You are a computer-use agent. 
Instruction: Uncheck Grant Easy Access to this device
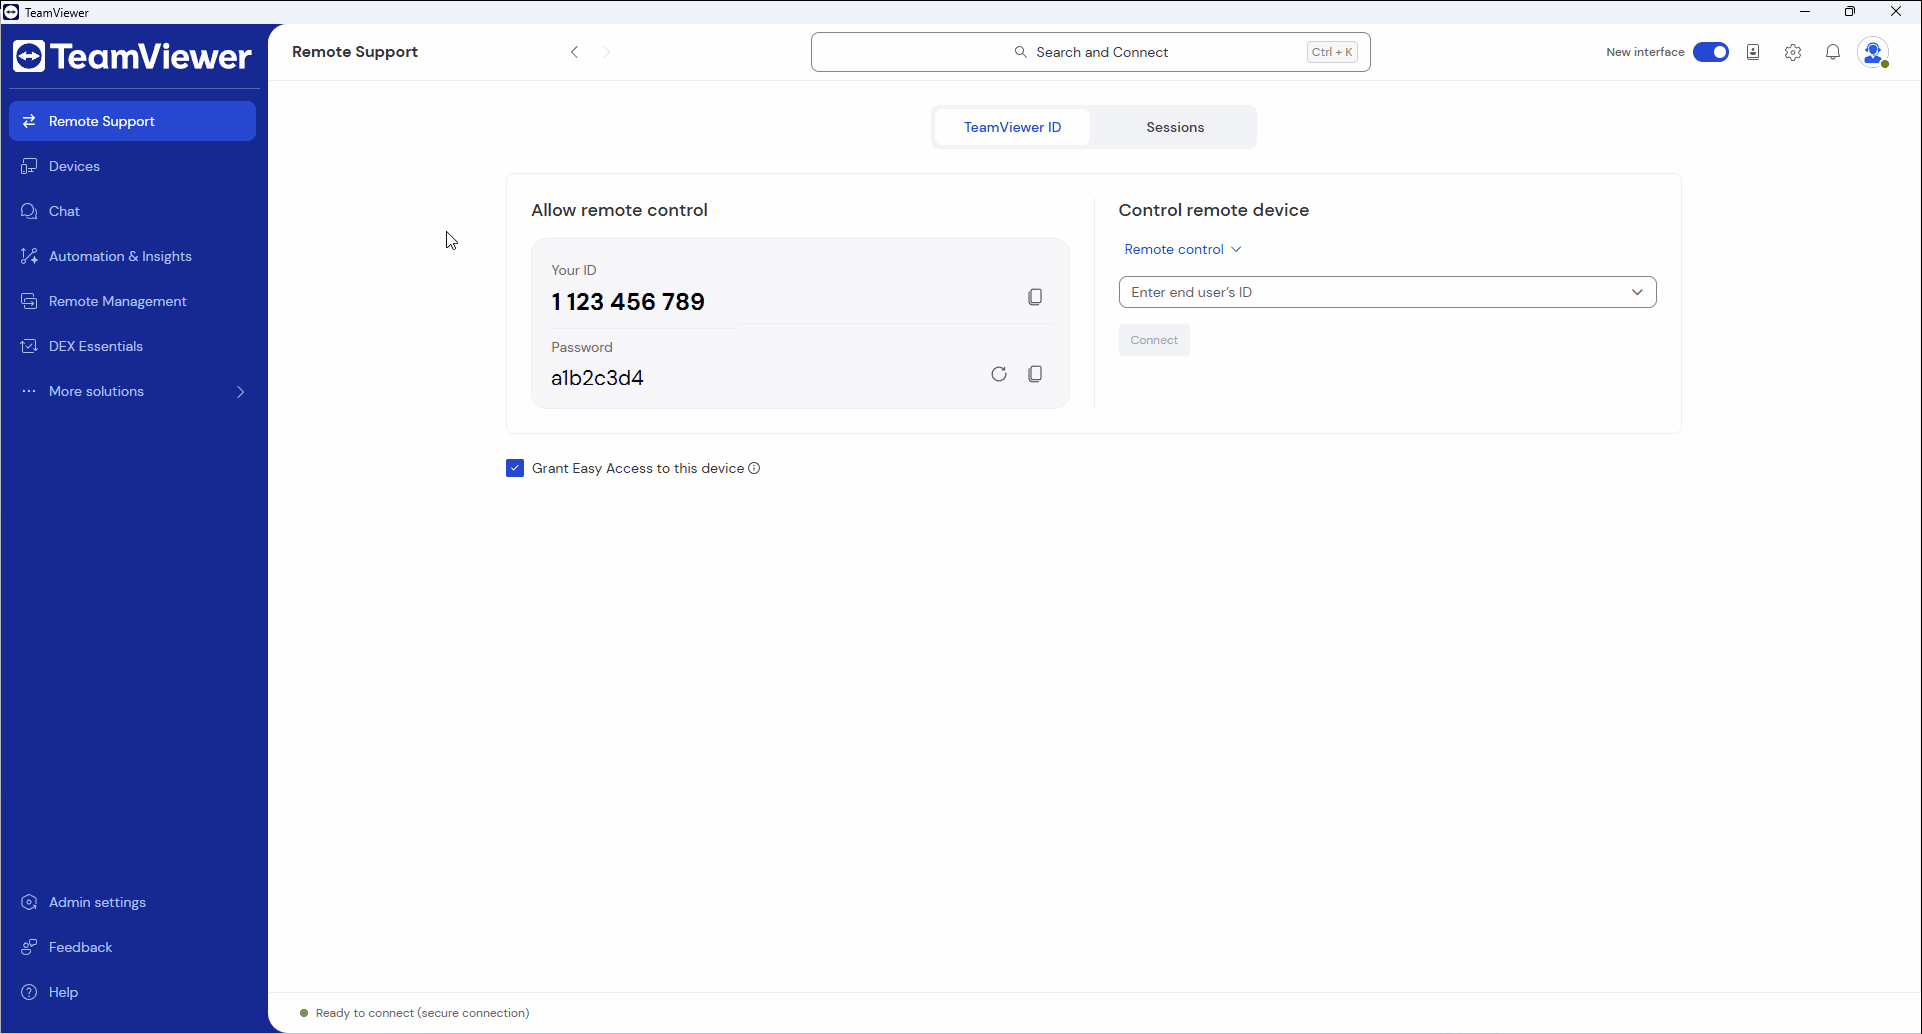pos(514,468)
